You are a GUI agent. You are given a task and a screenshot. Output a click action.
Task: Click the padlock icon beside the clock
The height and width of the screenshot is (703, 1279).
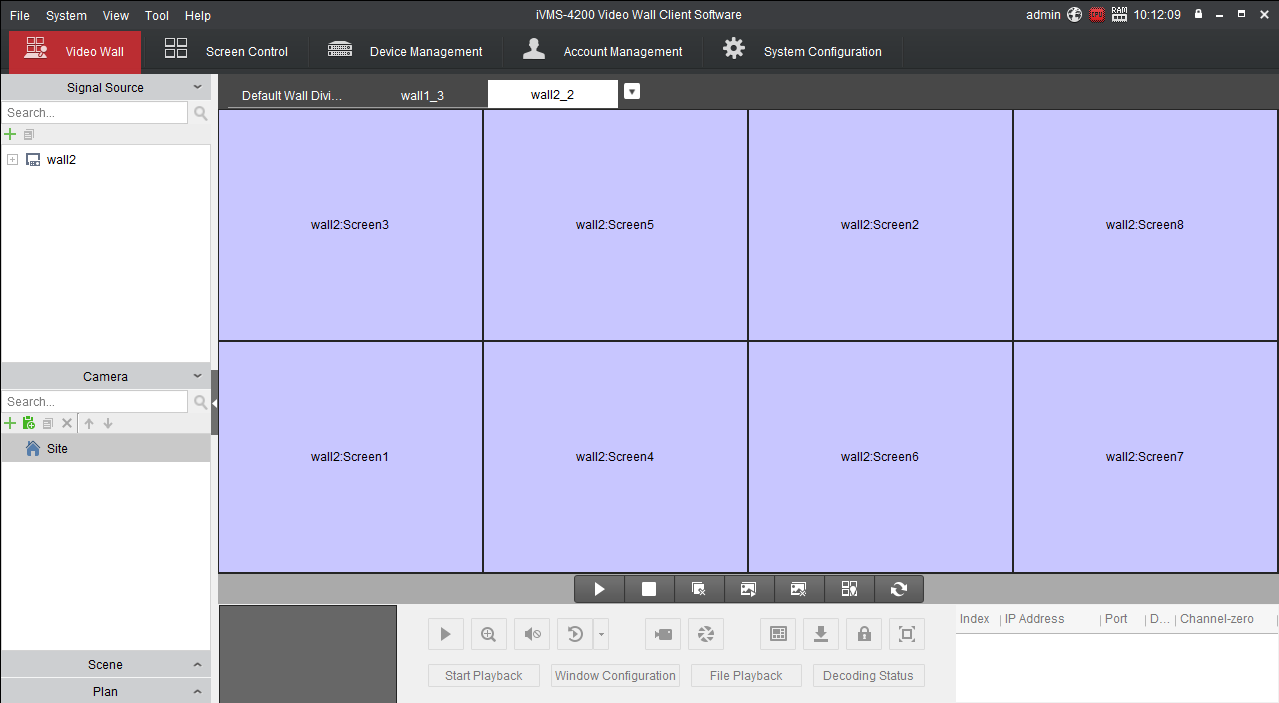coord(1198,15)
